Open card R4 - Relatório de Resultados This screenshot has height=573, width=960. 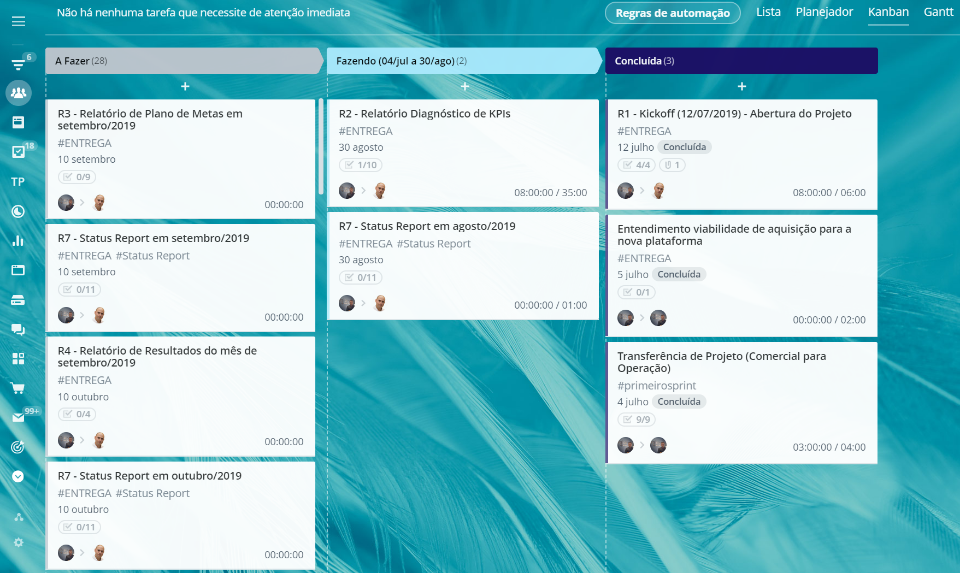[181, 396]
